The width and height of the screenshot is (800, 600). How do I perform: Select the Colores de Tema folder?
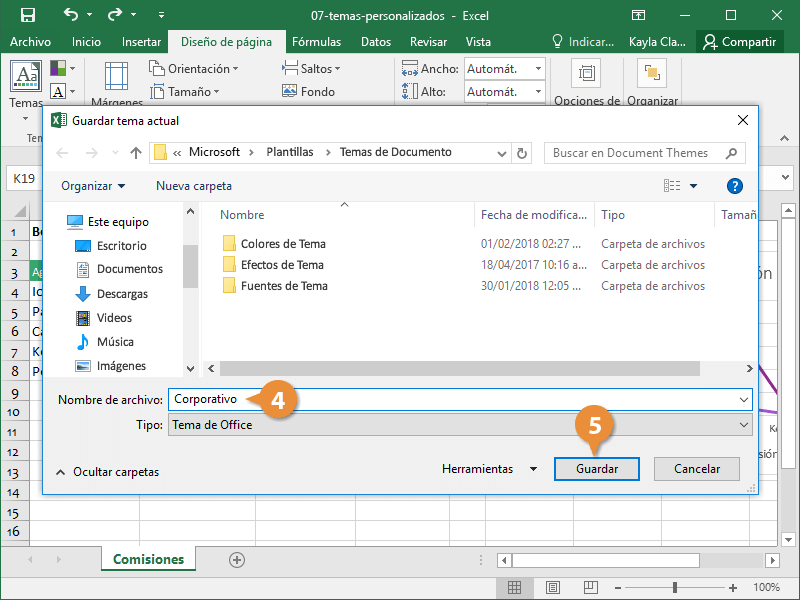[x=282, y=244]
